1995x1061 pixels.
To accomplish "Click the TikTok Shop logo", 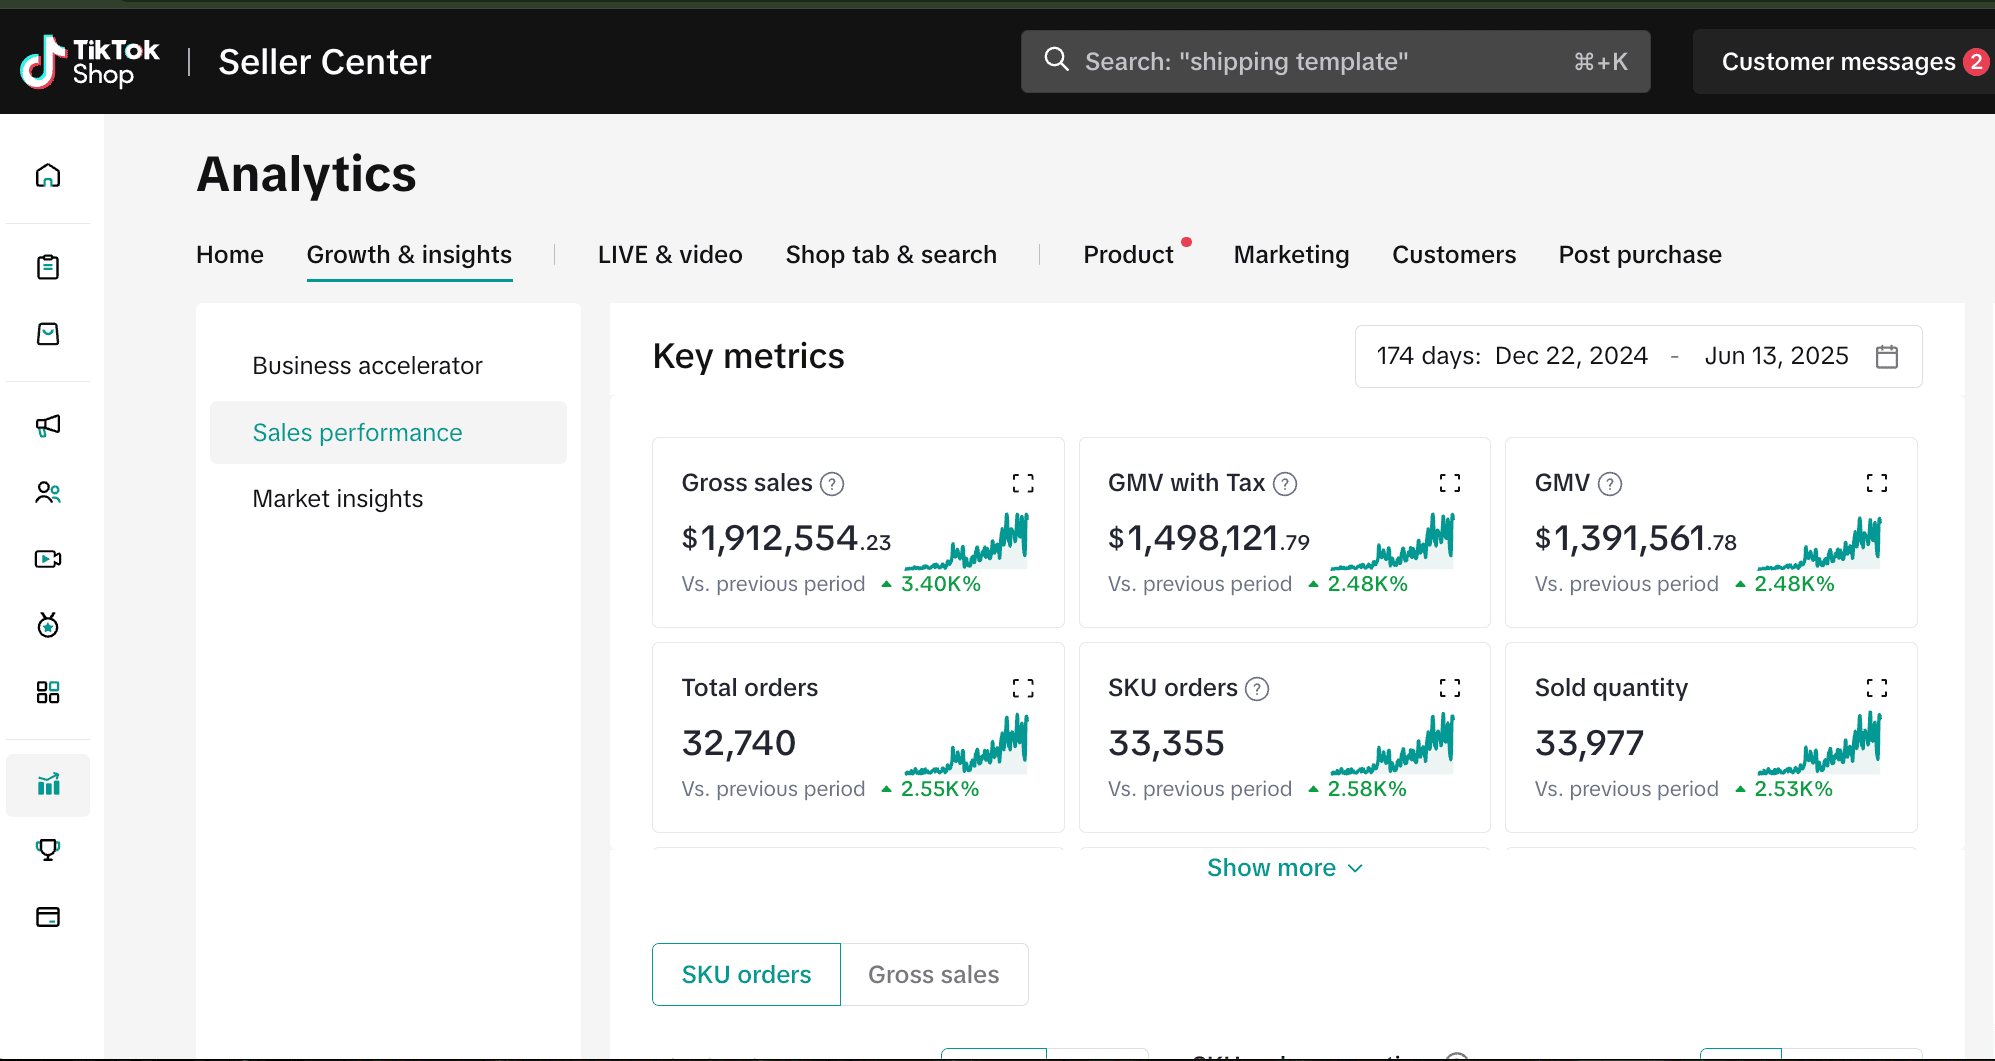I will coord(90,62).
